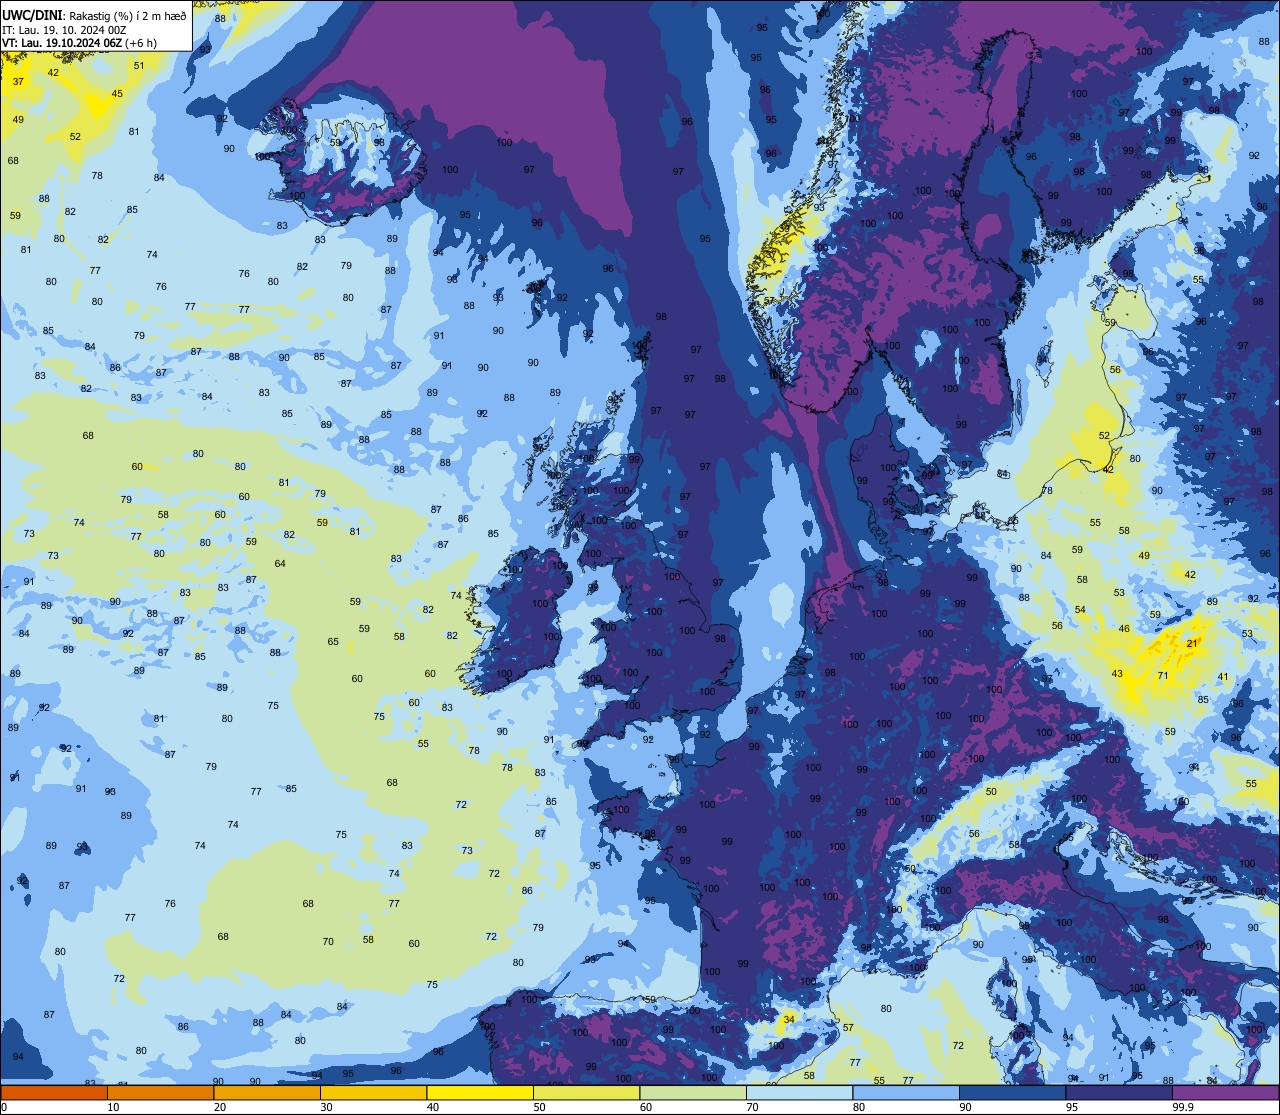Click the legend label '99.9'
1280x1115 pixels.
tap(1183, 1107)
